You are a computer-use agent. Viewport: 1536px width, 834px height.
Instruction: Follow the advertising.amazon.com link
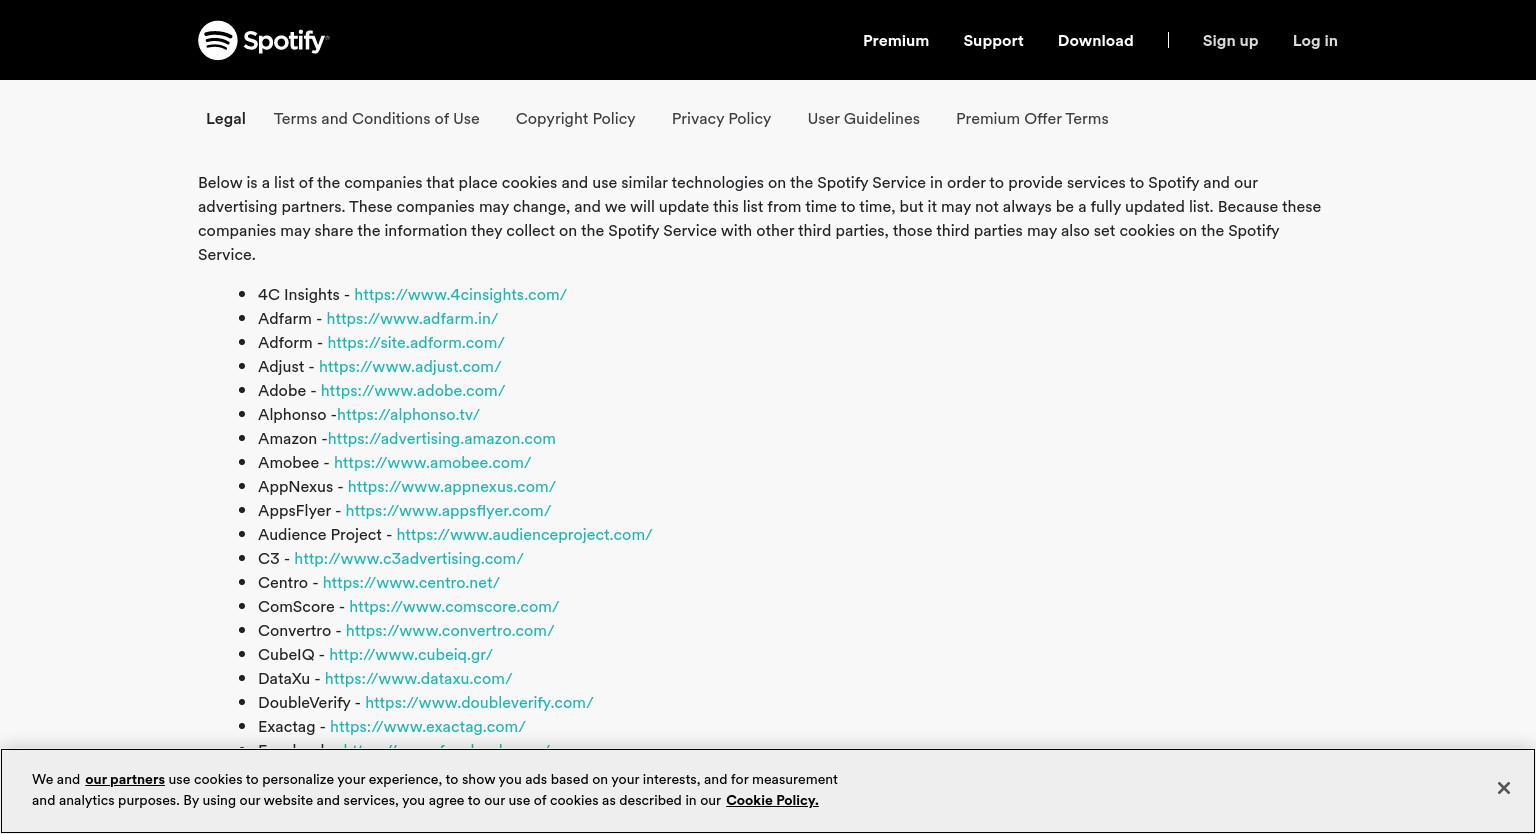(x=441, y=438)
